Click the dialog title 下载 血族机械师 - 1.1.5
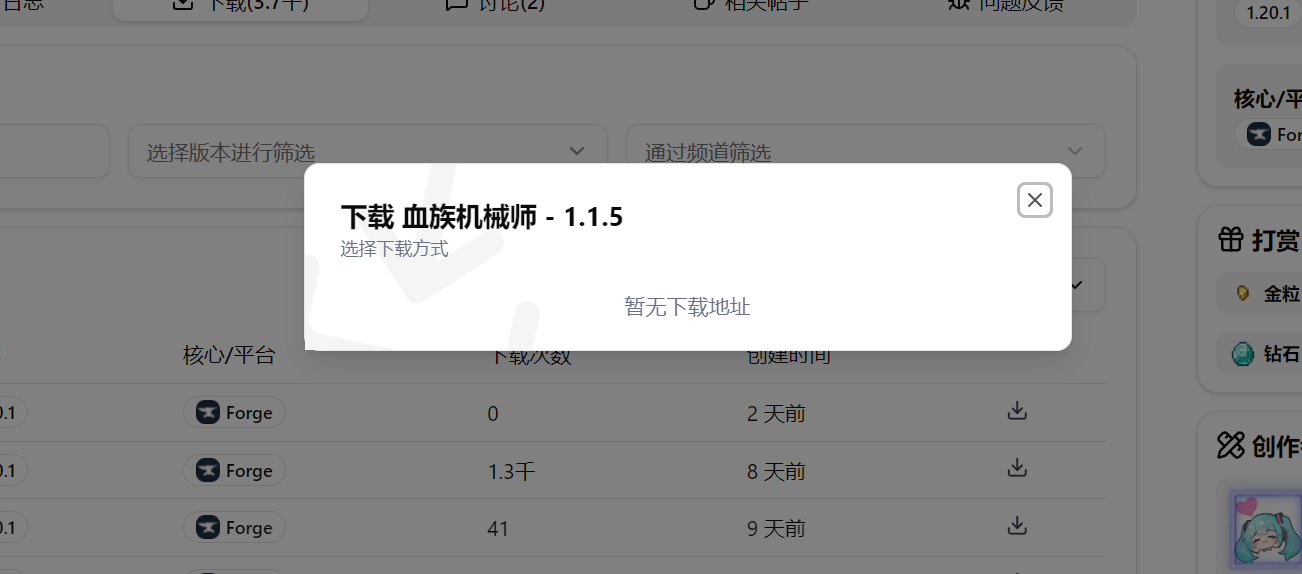 click(482, 216)
